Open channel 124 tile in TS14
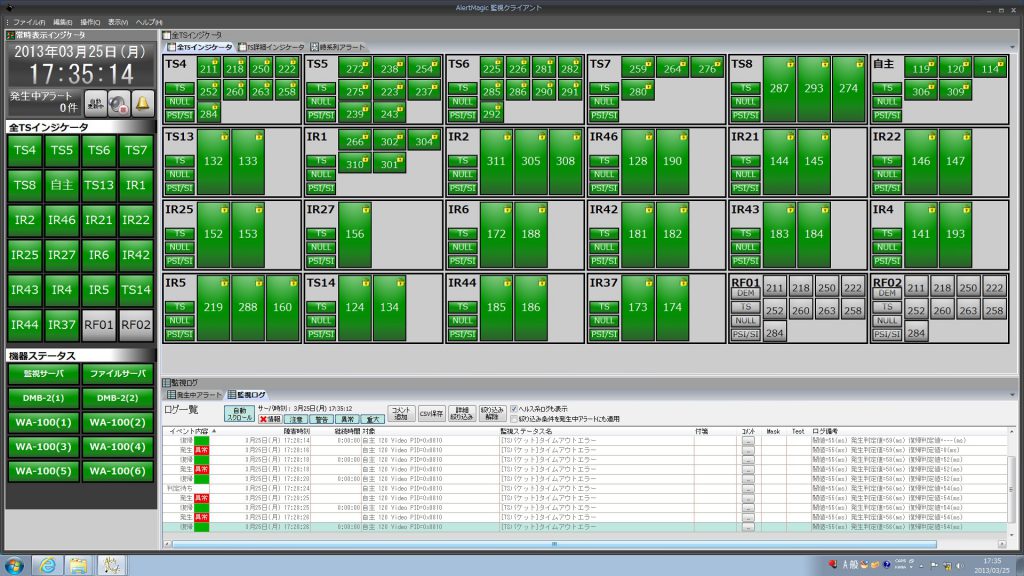The width and height of the screenshot is (1024, 576). [x=355, y=307]
